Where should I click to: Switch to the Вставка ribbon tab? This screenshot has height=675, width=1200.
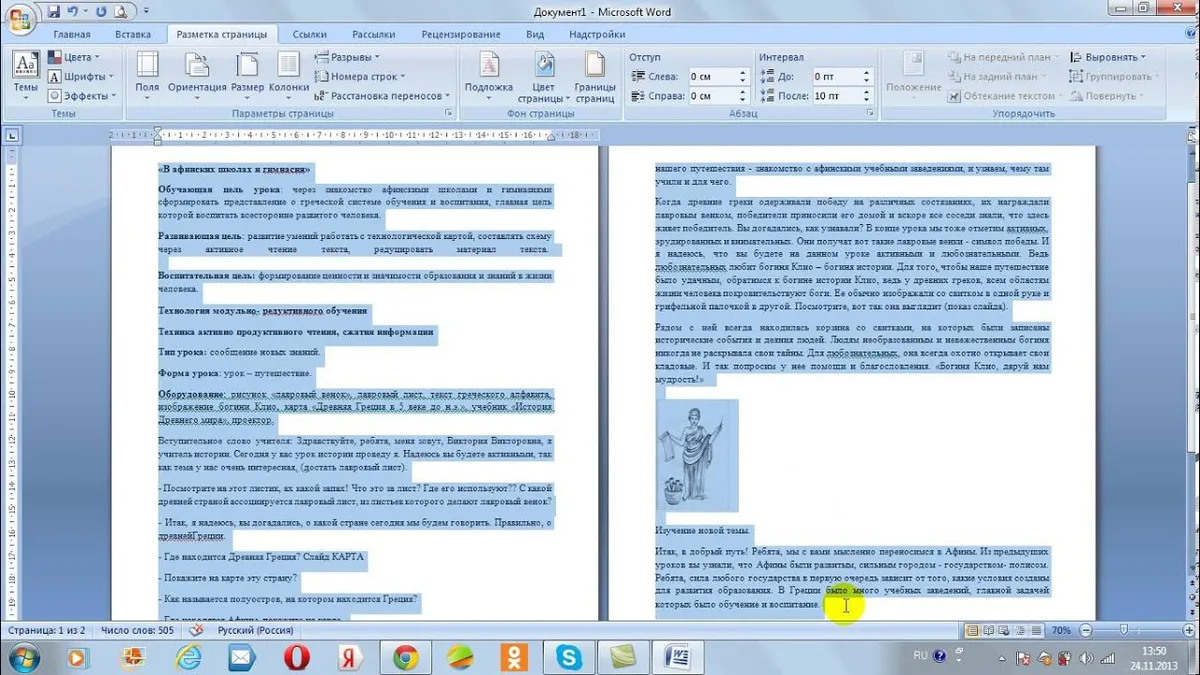(133, 34)
